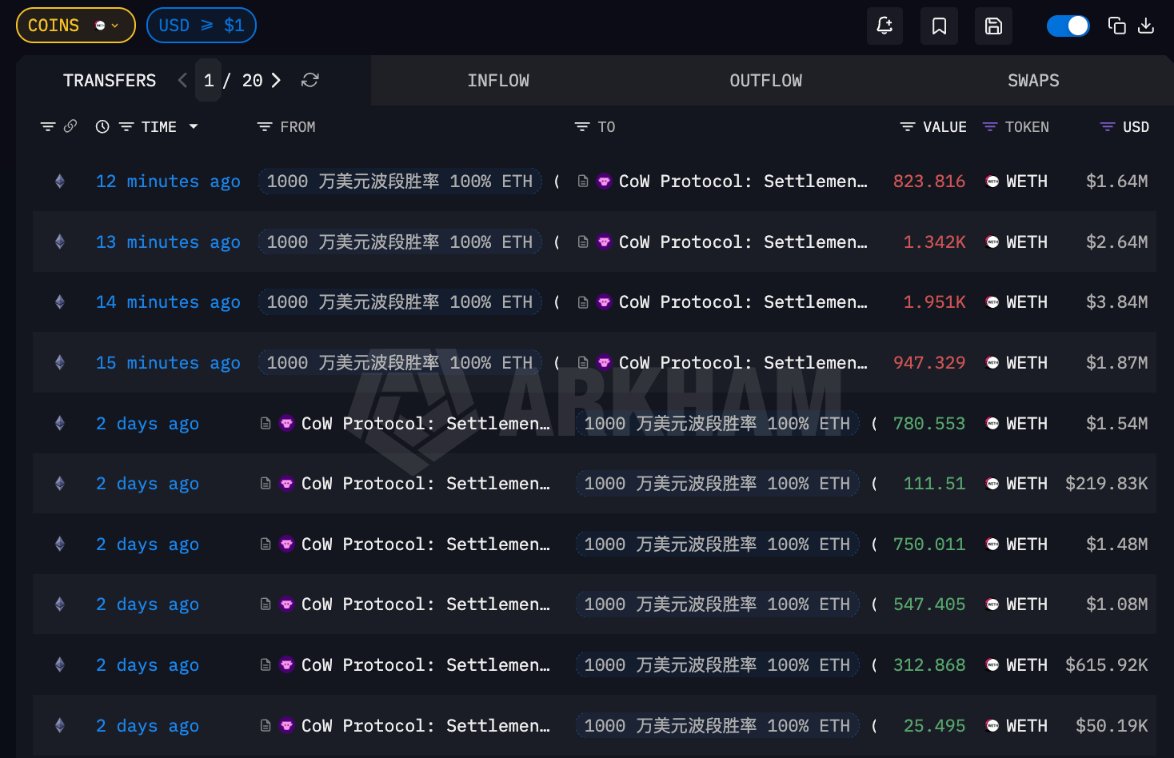Go to previous transfers page
The height and width of the screenshot is (758, 1174).
(x=182, y=80)
